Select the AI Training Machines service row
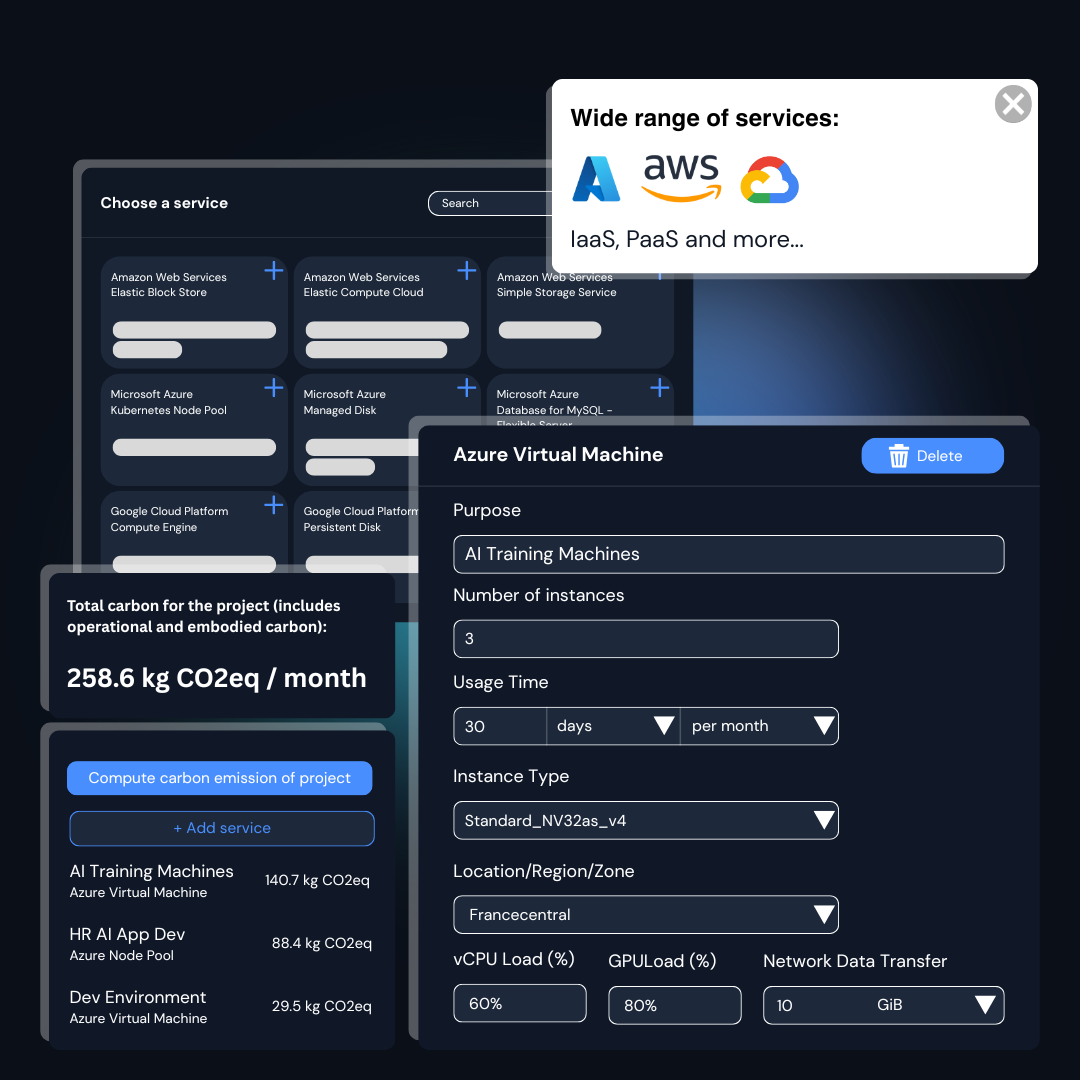 tap(220, 880)
